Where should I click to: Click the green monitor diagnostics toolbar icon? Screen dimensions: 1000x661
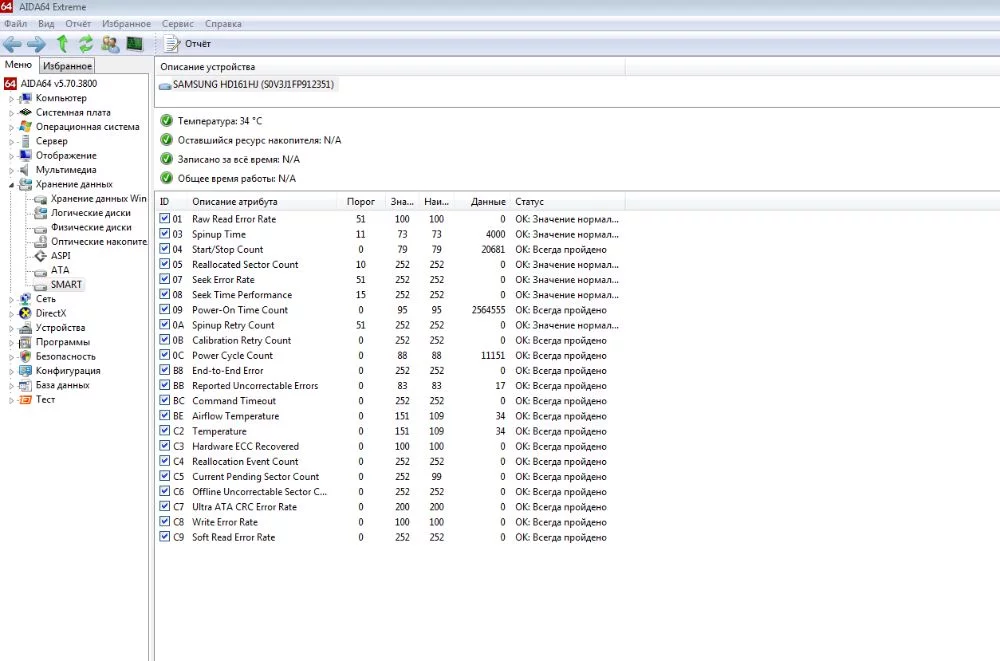pos(135,44)
